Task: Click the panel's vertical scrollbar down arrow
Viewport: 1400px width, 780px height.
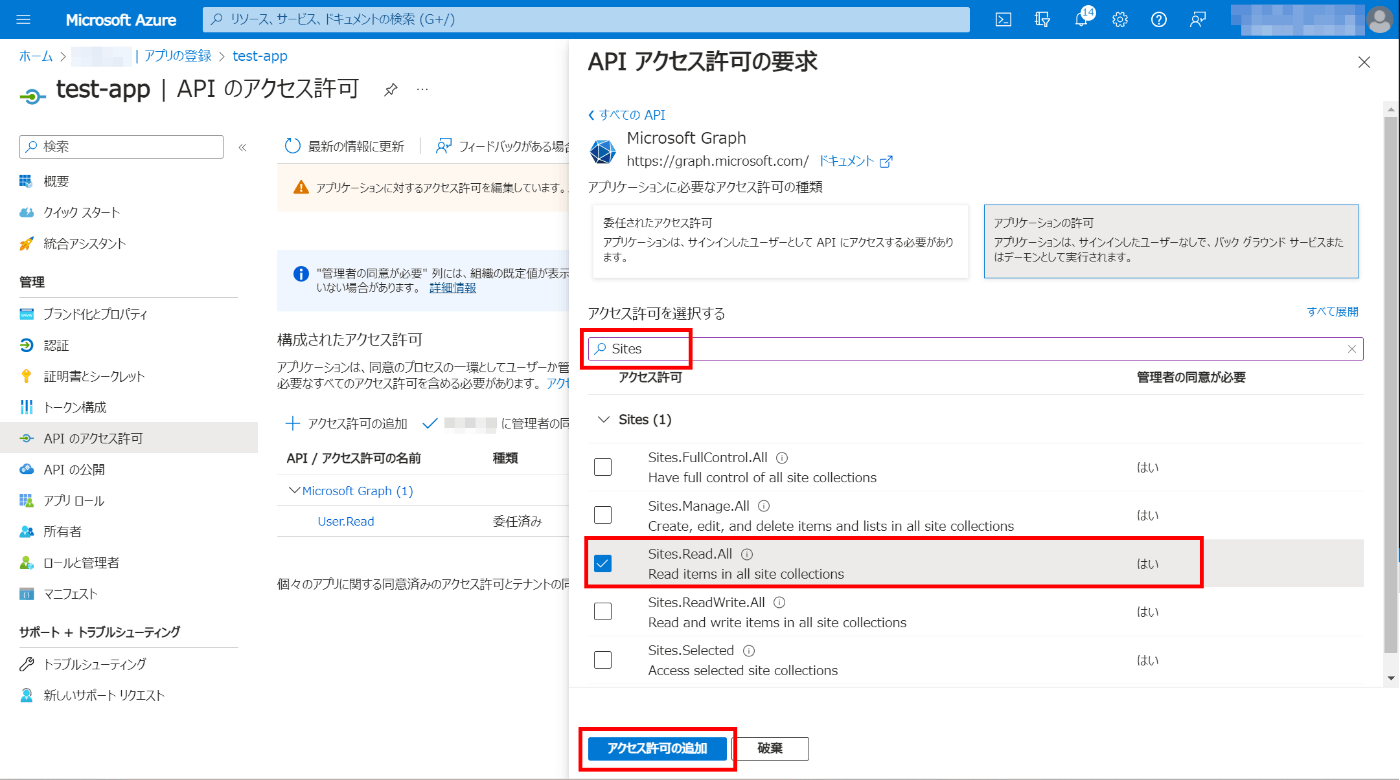Action: 1392,678
